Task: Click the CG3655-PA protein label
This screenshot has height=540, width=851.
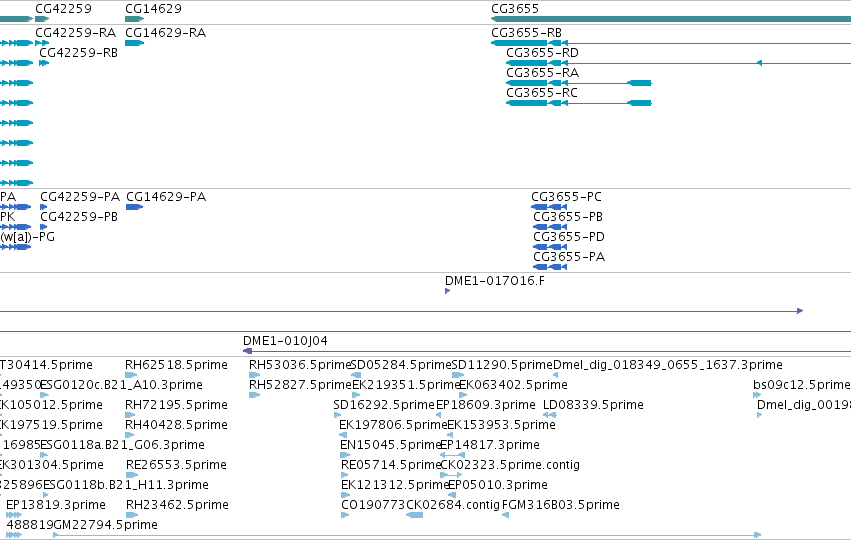Action: click(x=569, y=257)
